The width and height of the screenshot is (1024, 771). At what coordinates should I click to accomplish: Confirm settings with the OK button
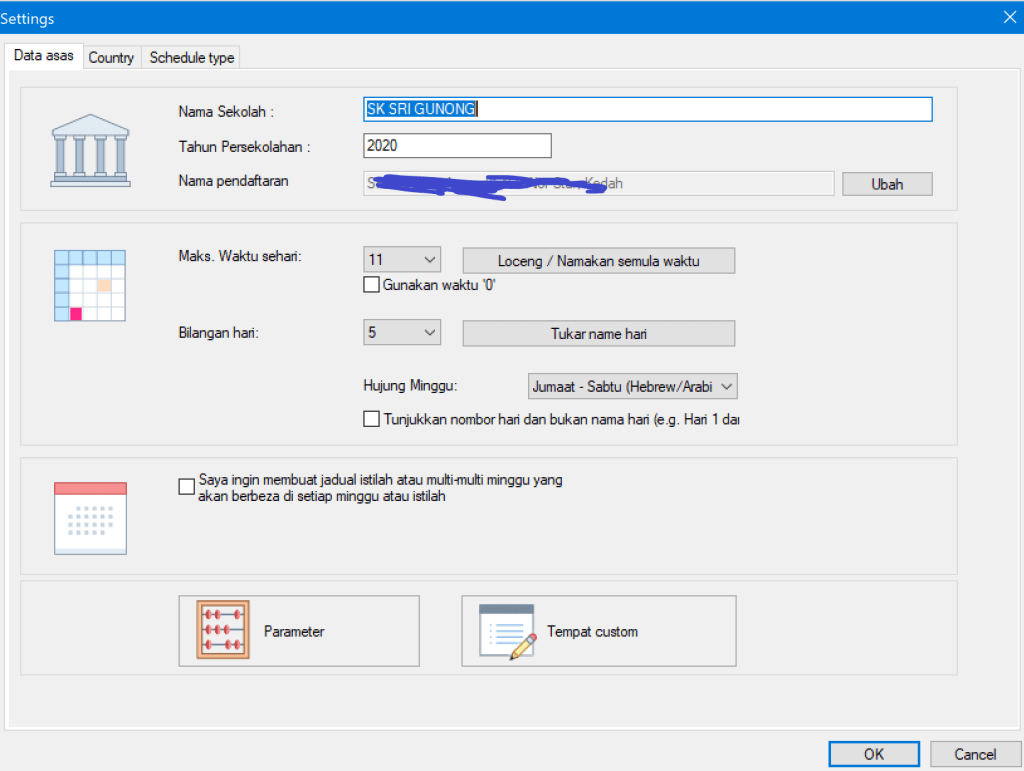(x=873, y=754)
